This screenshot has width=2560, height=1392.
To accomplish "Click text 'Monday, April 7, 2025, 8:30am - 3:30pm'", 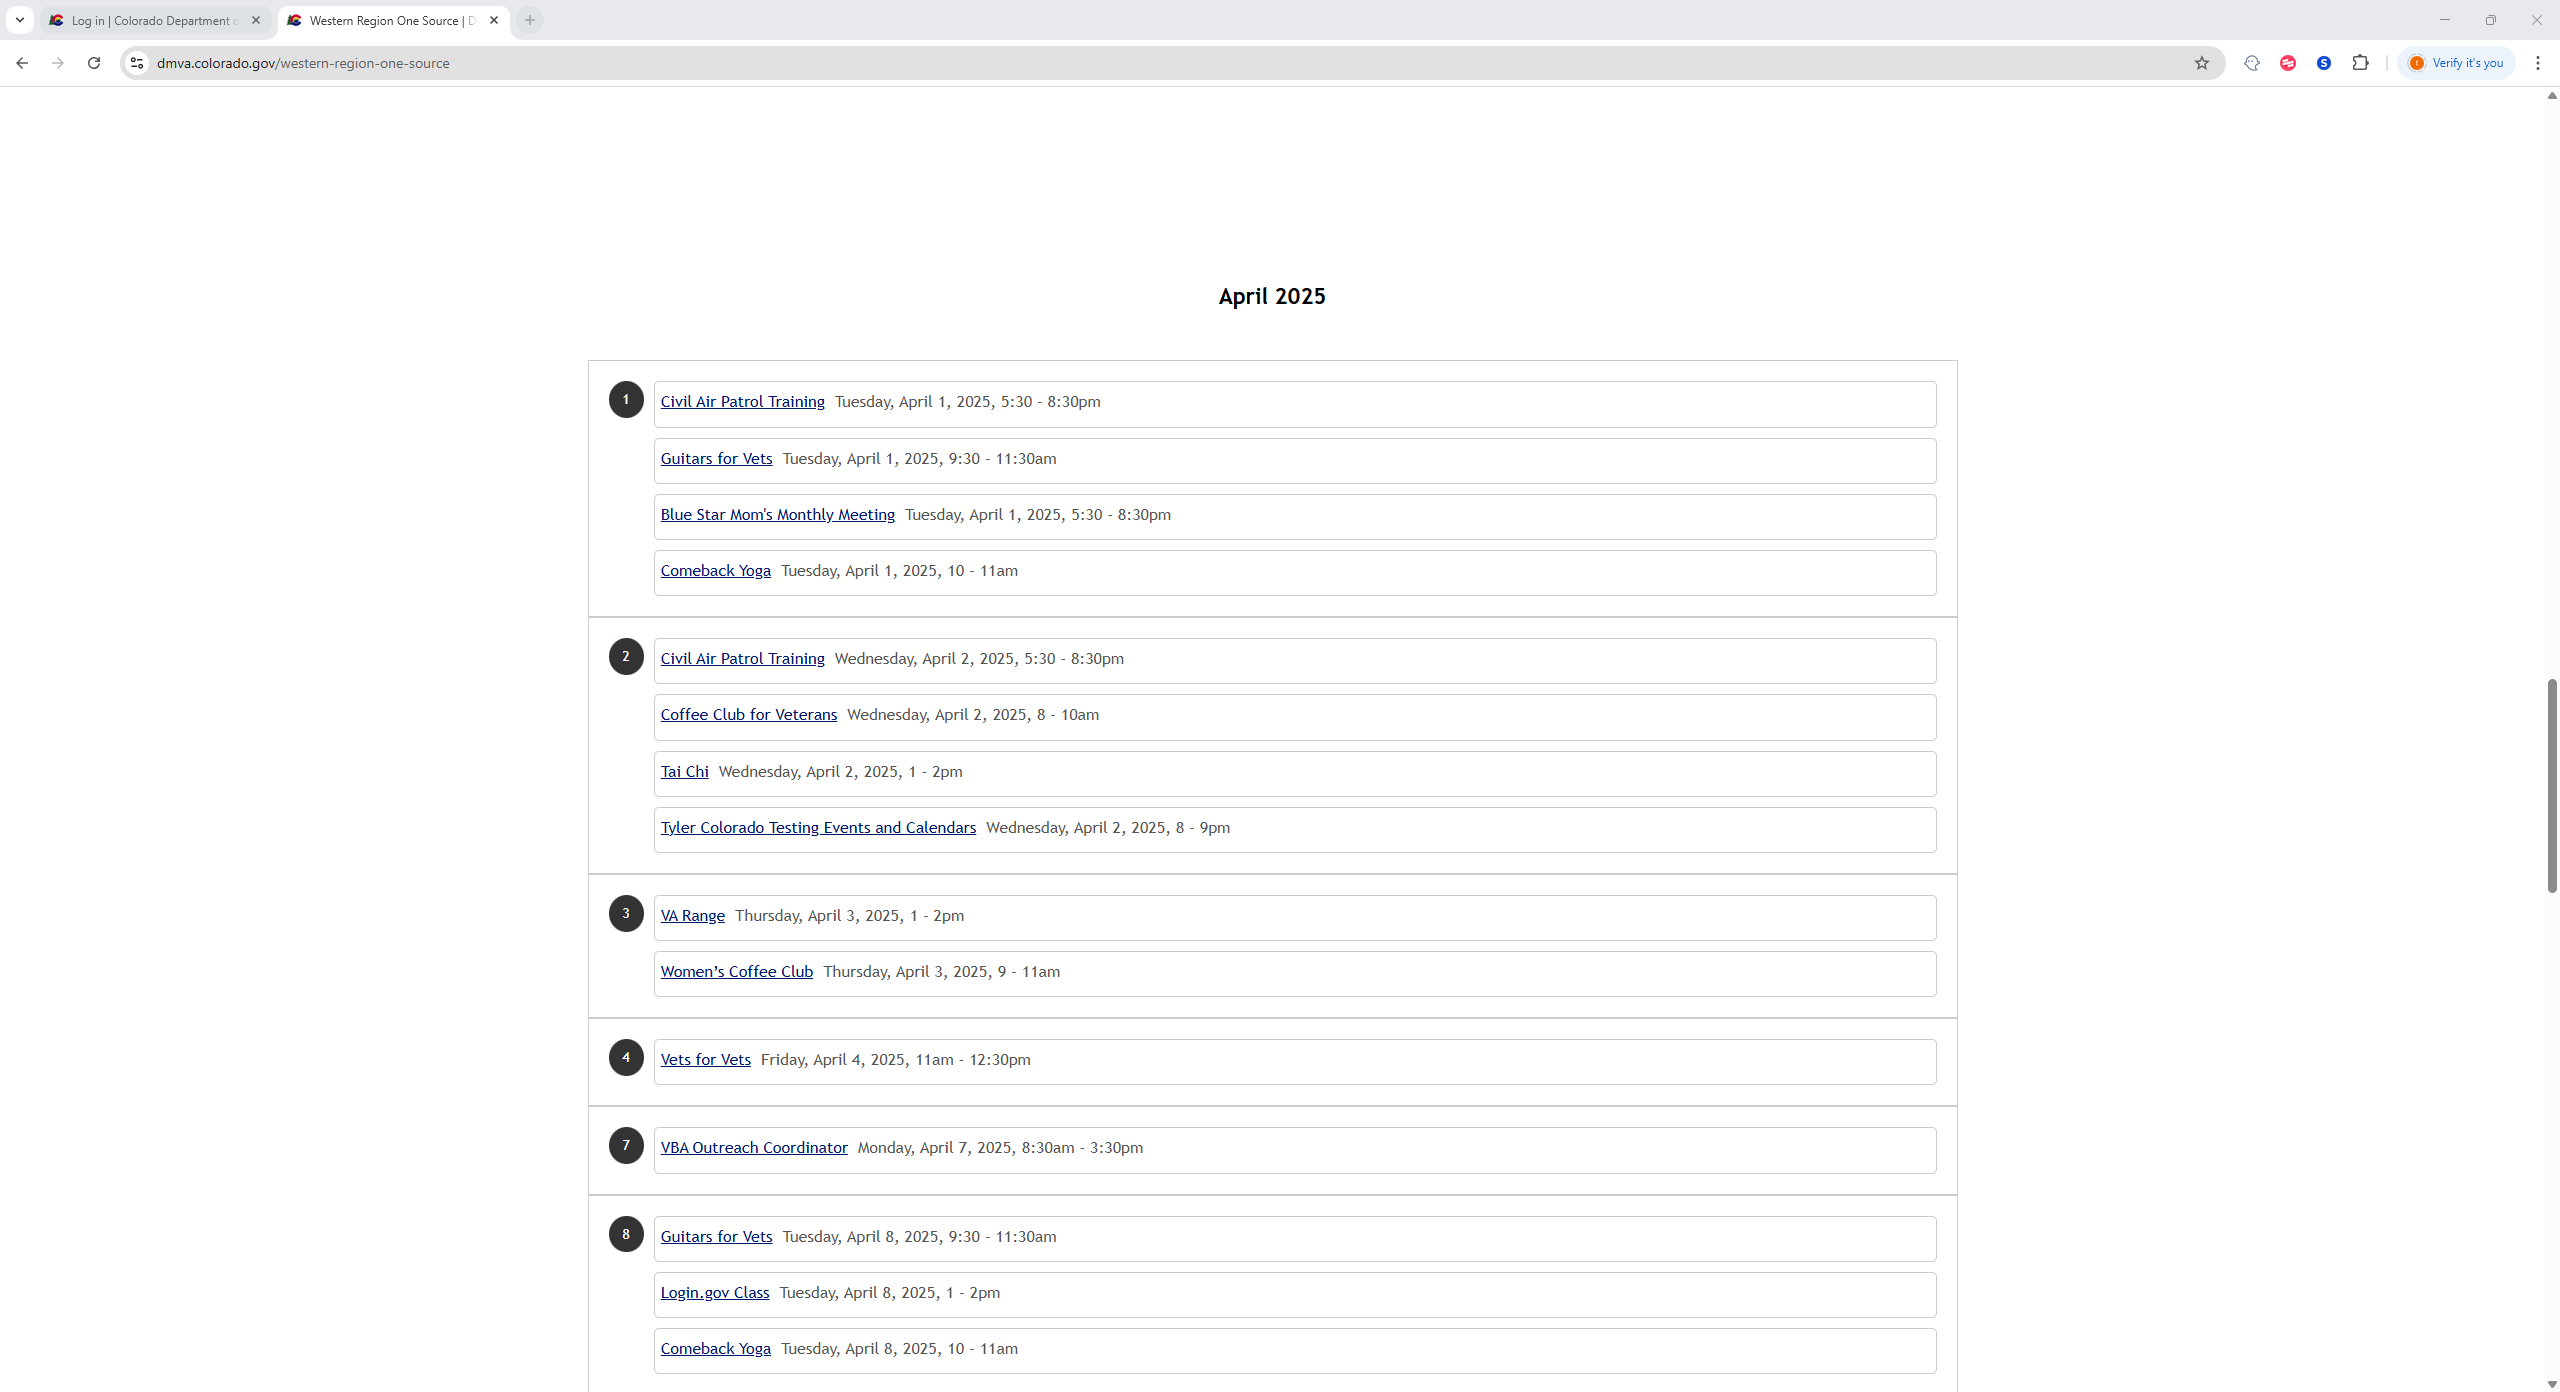I will point(1000,1148).
